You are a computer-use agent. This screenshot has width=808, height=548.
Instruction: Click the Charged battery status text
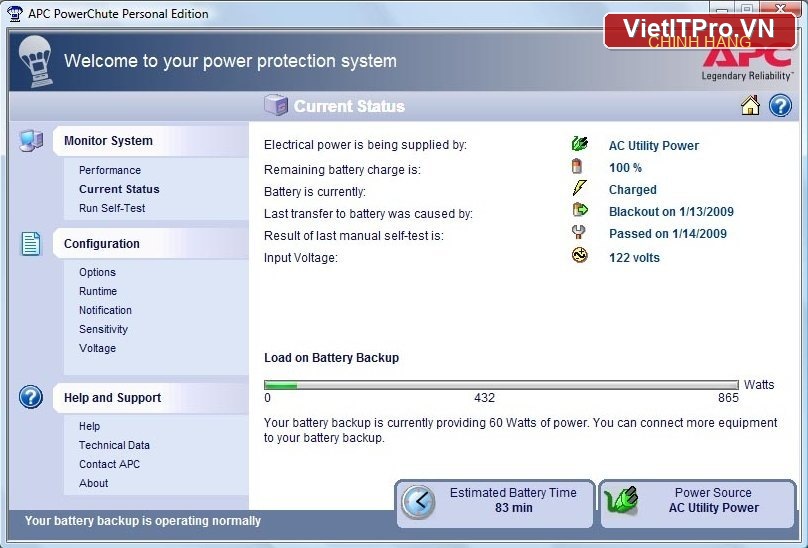point(632,190)
